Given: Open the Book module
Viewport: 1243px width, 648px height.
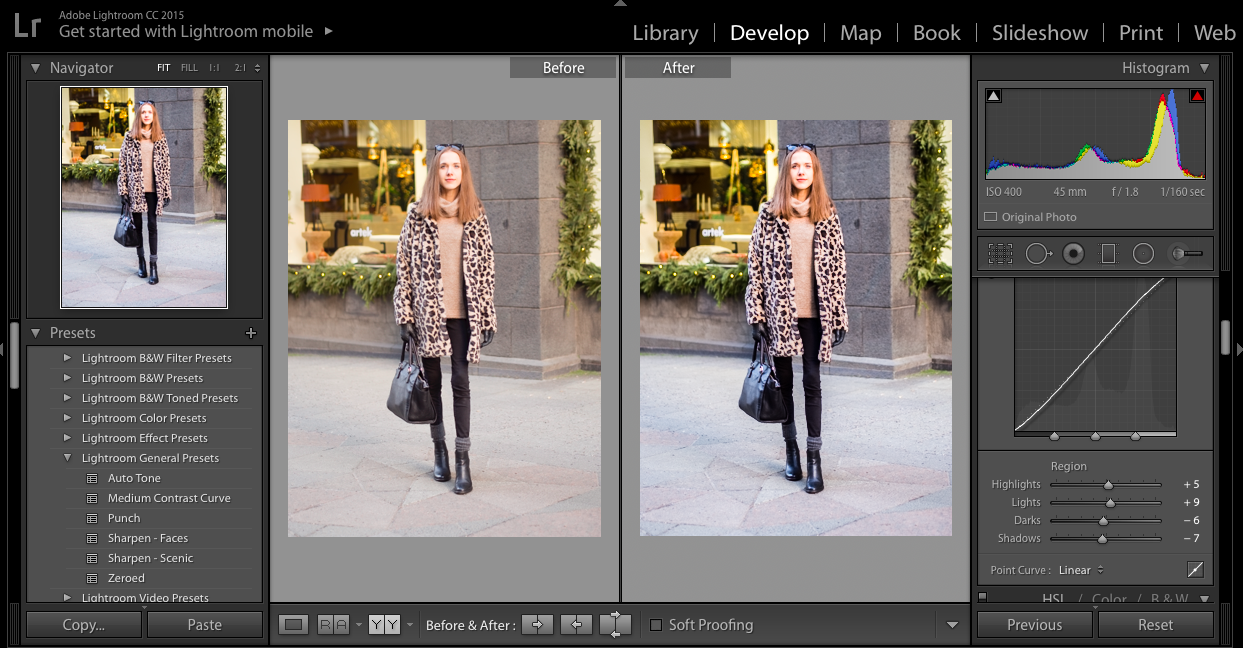Looking at the screenshot, I should click(936, 33).
